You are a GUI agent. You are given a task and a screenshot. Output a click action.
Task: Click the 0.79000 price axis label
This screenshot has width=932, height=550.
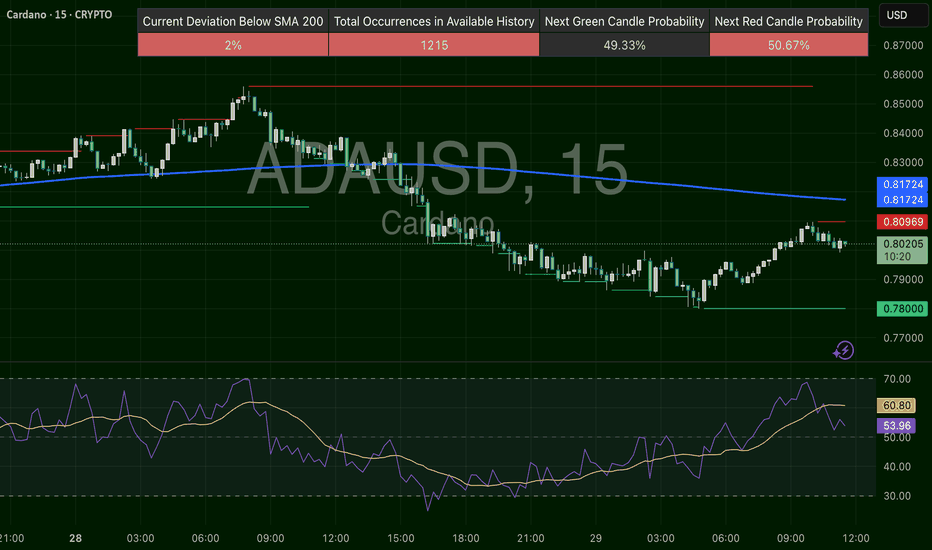(903, 279)
